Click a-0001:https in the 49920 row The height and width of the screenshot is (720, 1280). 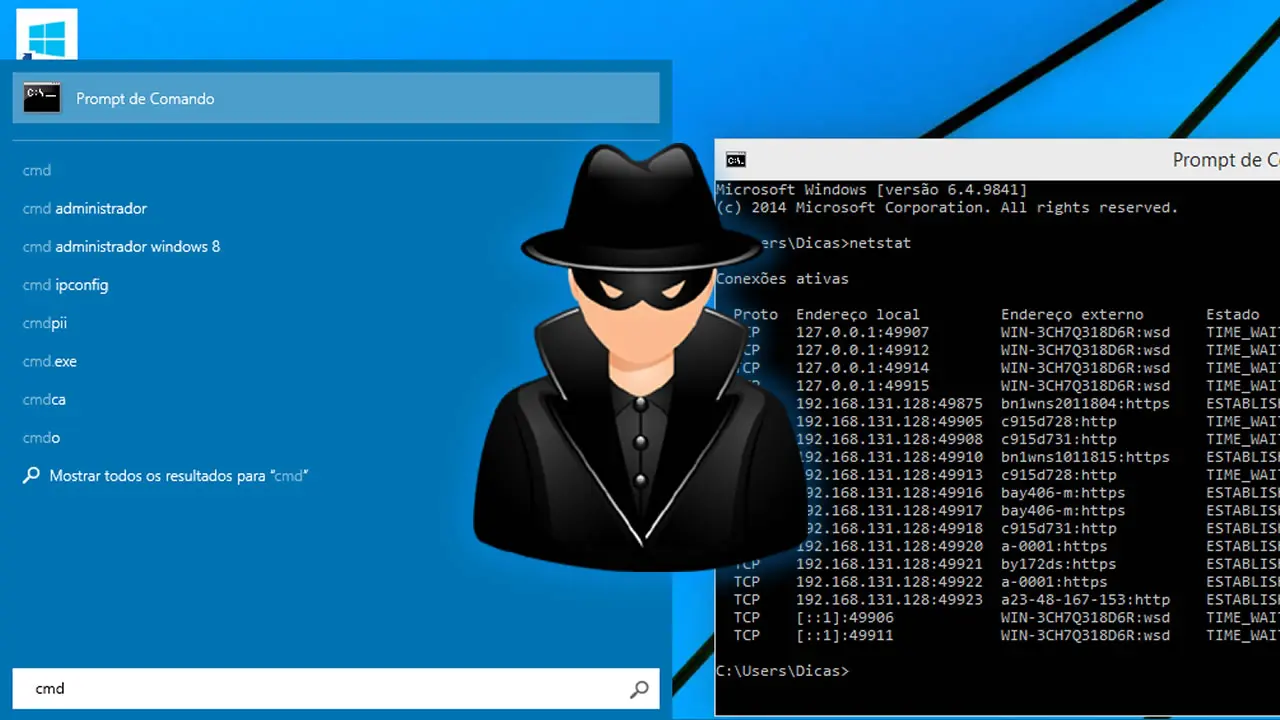(x=1054, y=547)
